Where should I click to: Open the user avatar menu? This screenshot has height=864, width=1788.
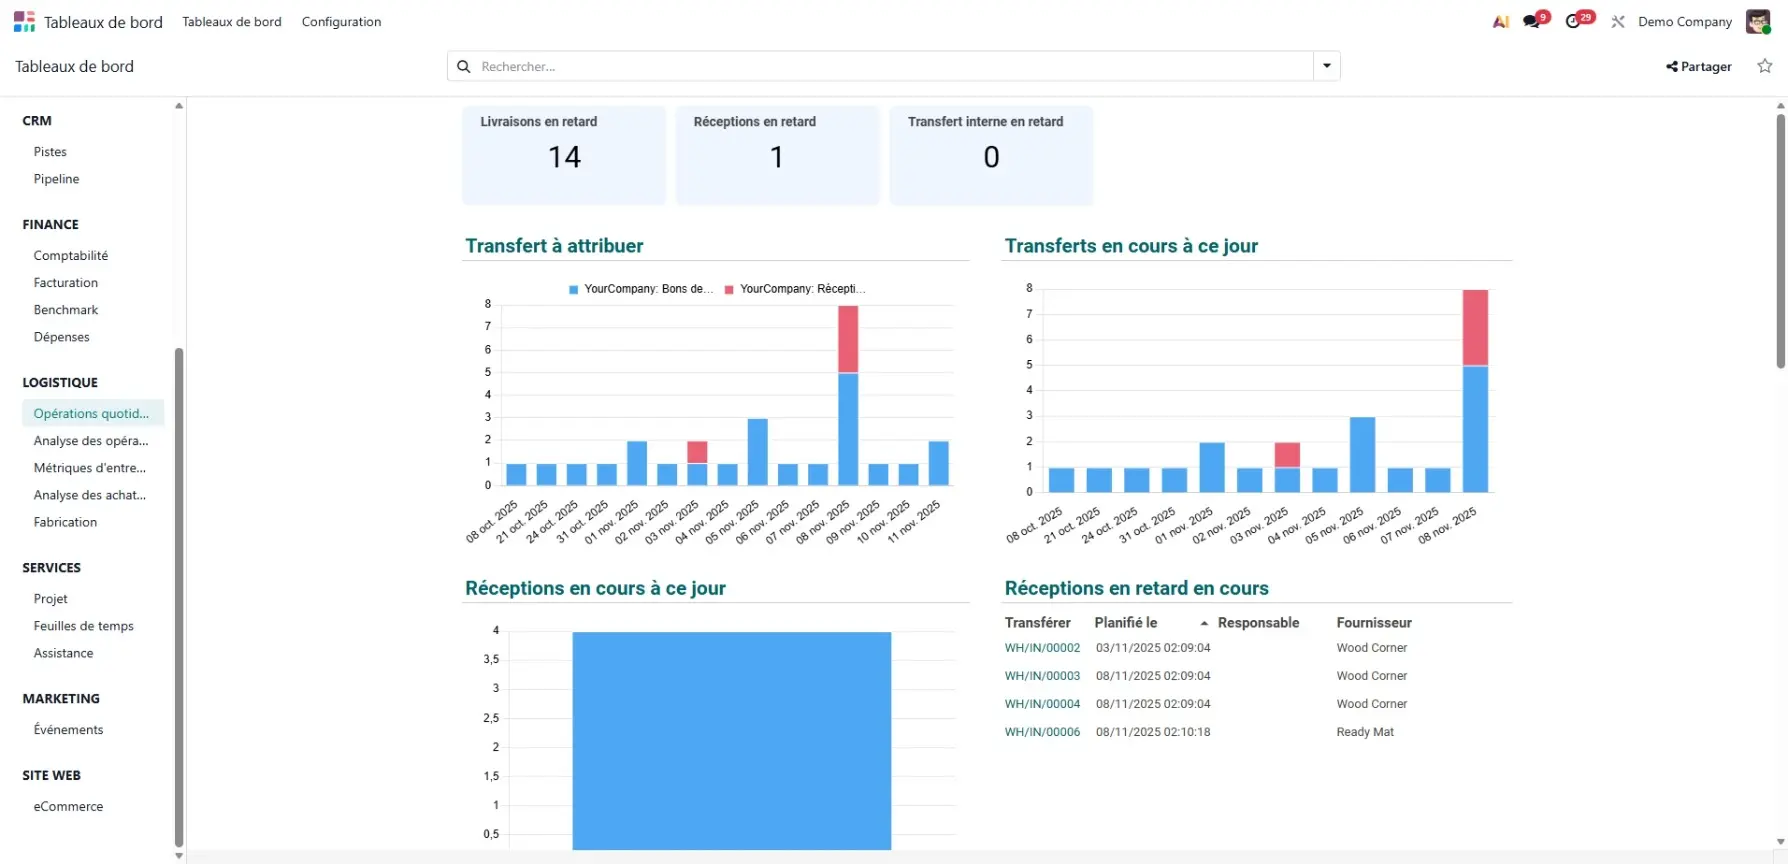point(1757,22)
